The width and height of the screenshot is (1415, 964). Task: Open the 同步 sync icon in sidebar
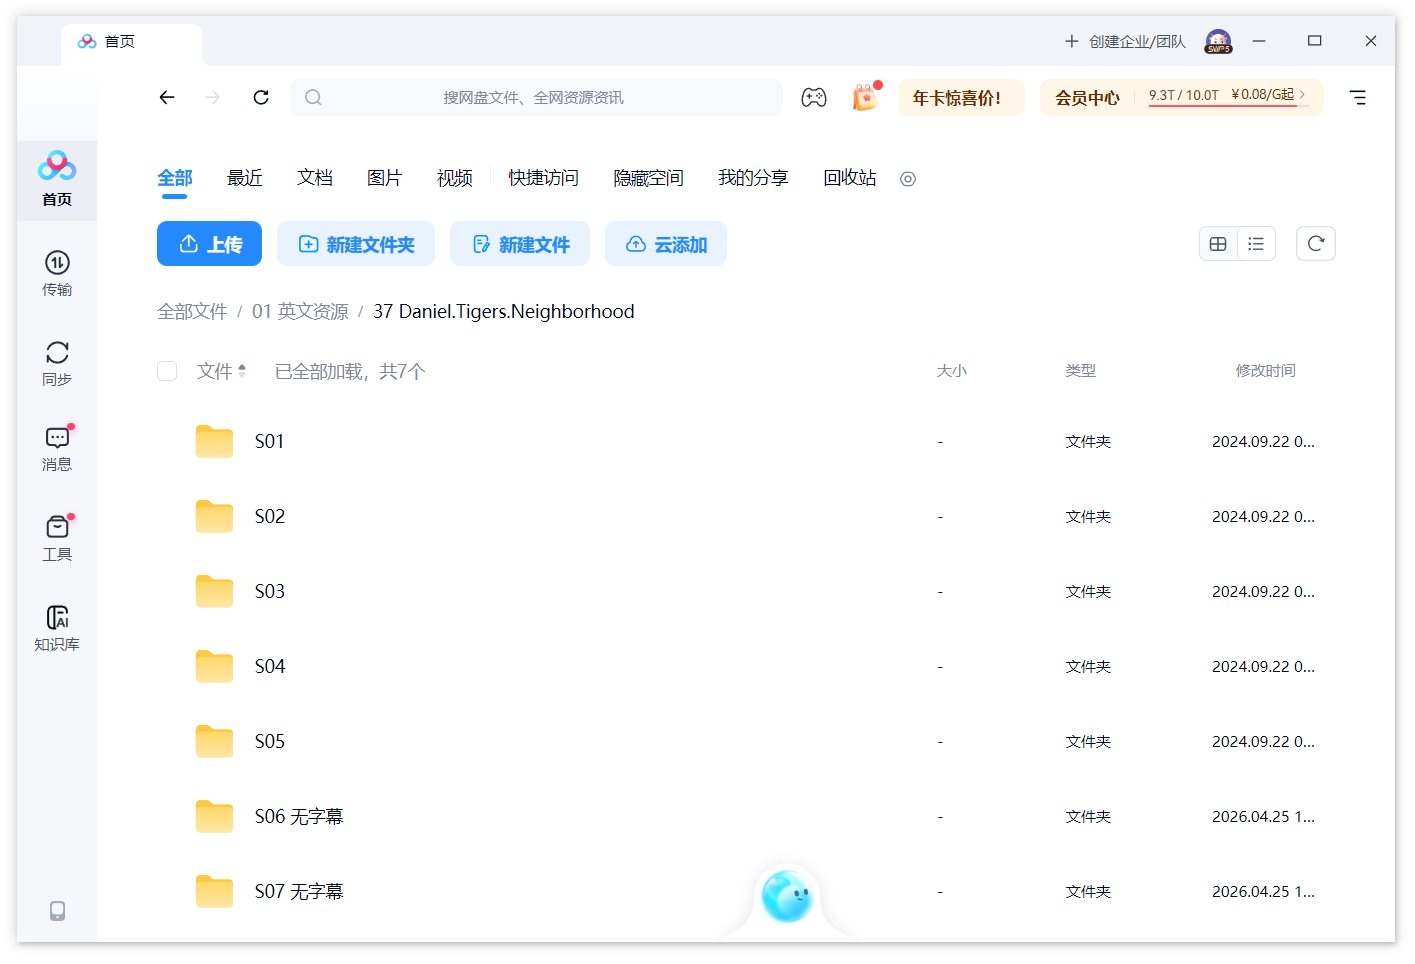coord(57,363)
